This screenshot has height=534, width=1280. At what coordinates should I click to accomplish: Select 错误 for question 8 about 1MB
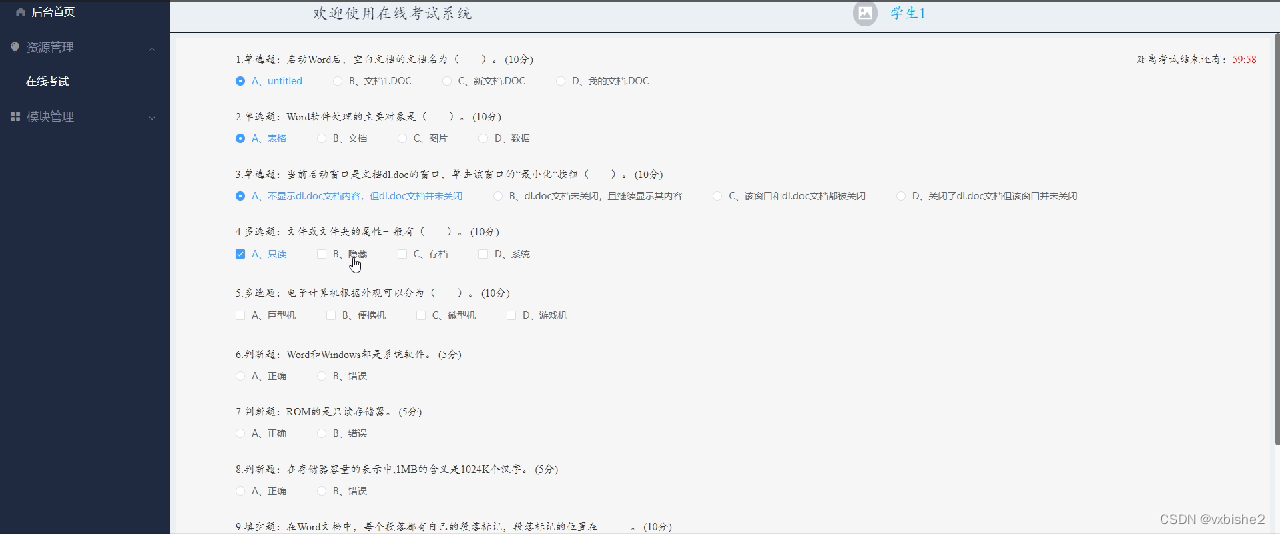pyautogui.click(x=342, y=491)
